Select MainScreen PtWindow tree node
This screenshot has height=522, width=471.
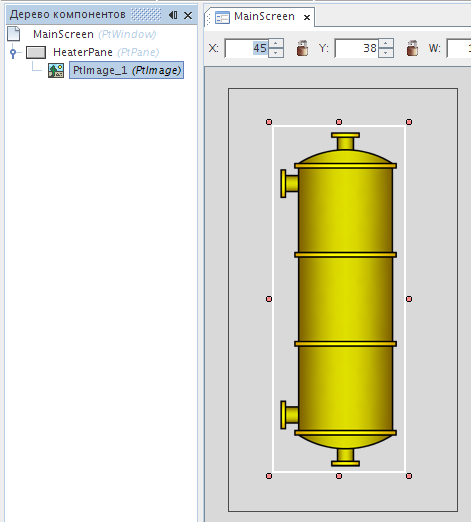(94, 34)
